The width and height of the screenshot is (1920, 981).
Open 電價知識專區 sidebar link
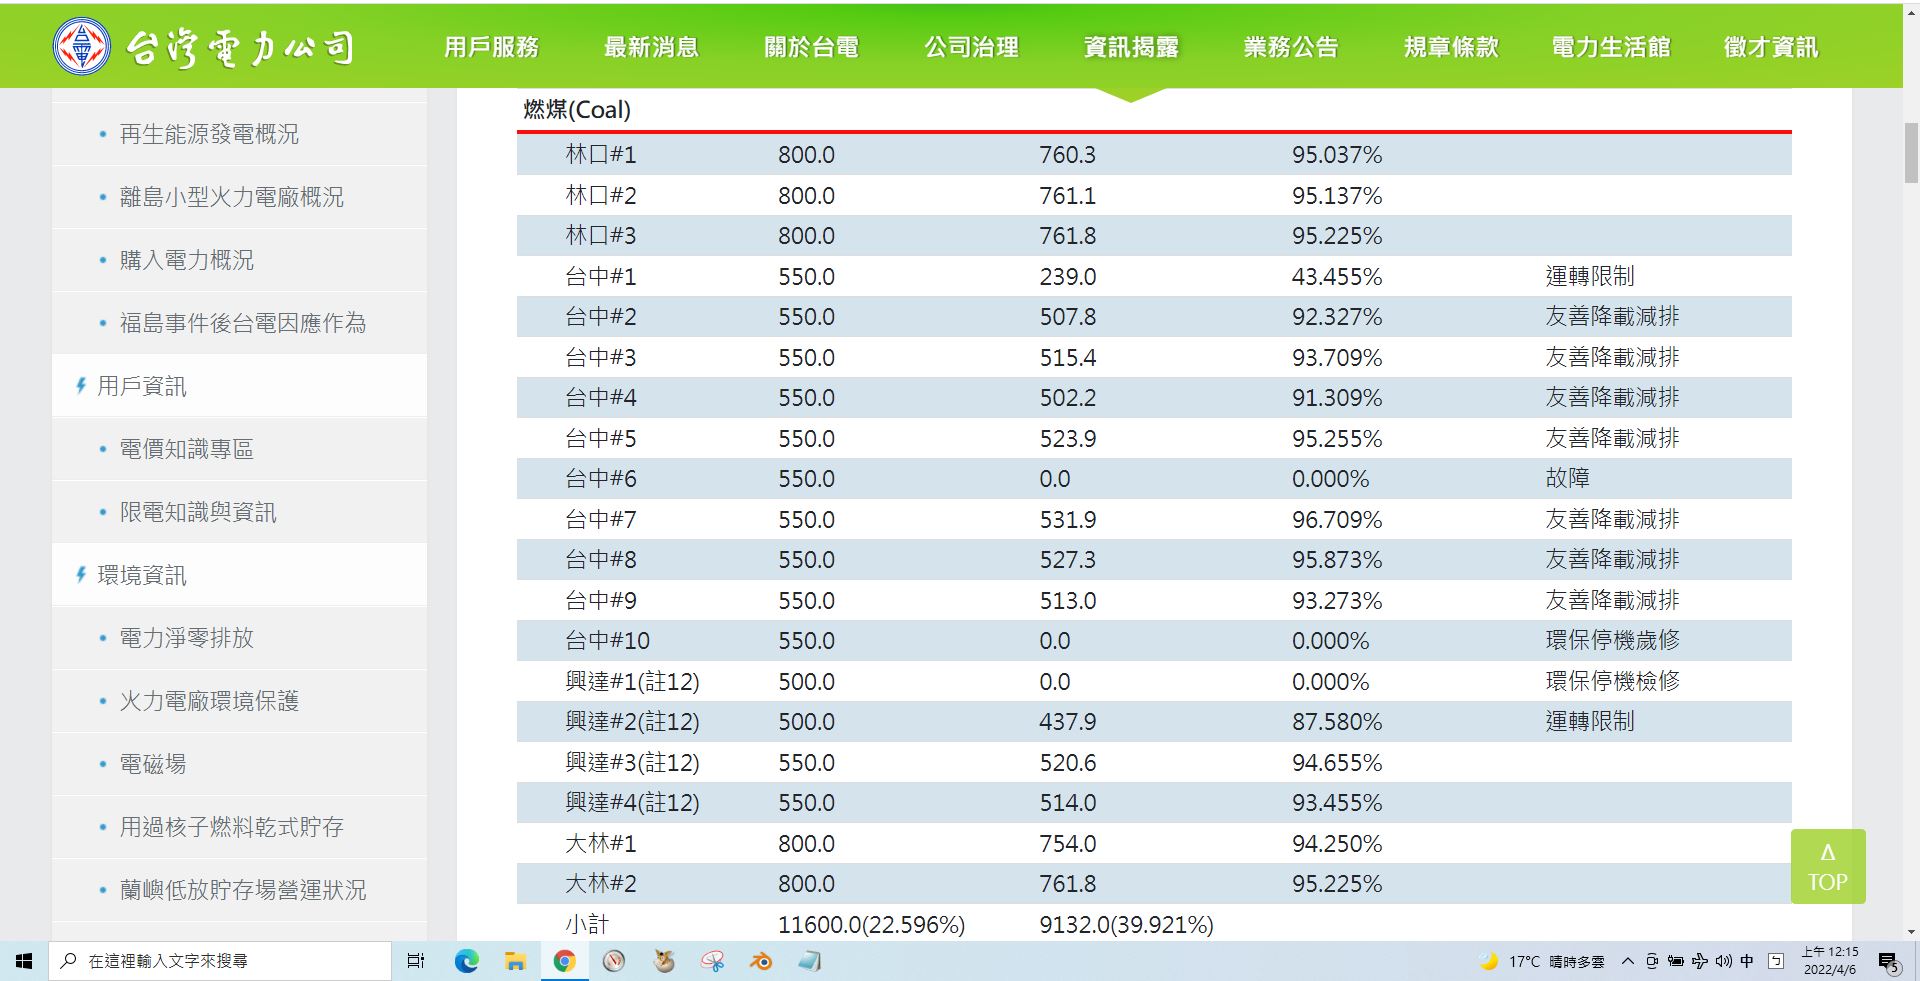pos(187,449)
